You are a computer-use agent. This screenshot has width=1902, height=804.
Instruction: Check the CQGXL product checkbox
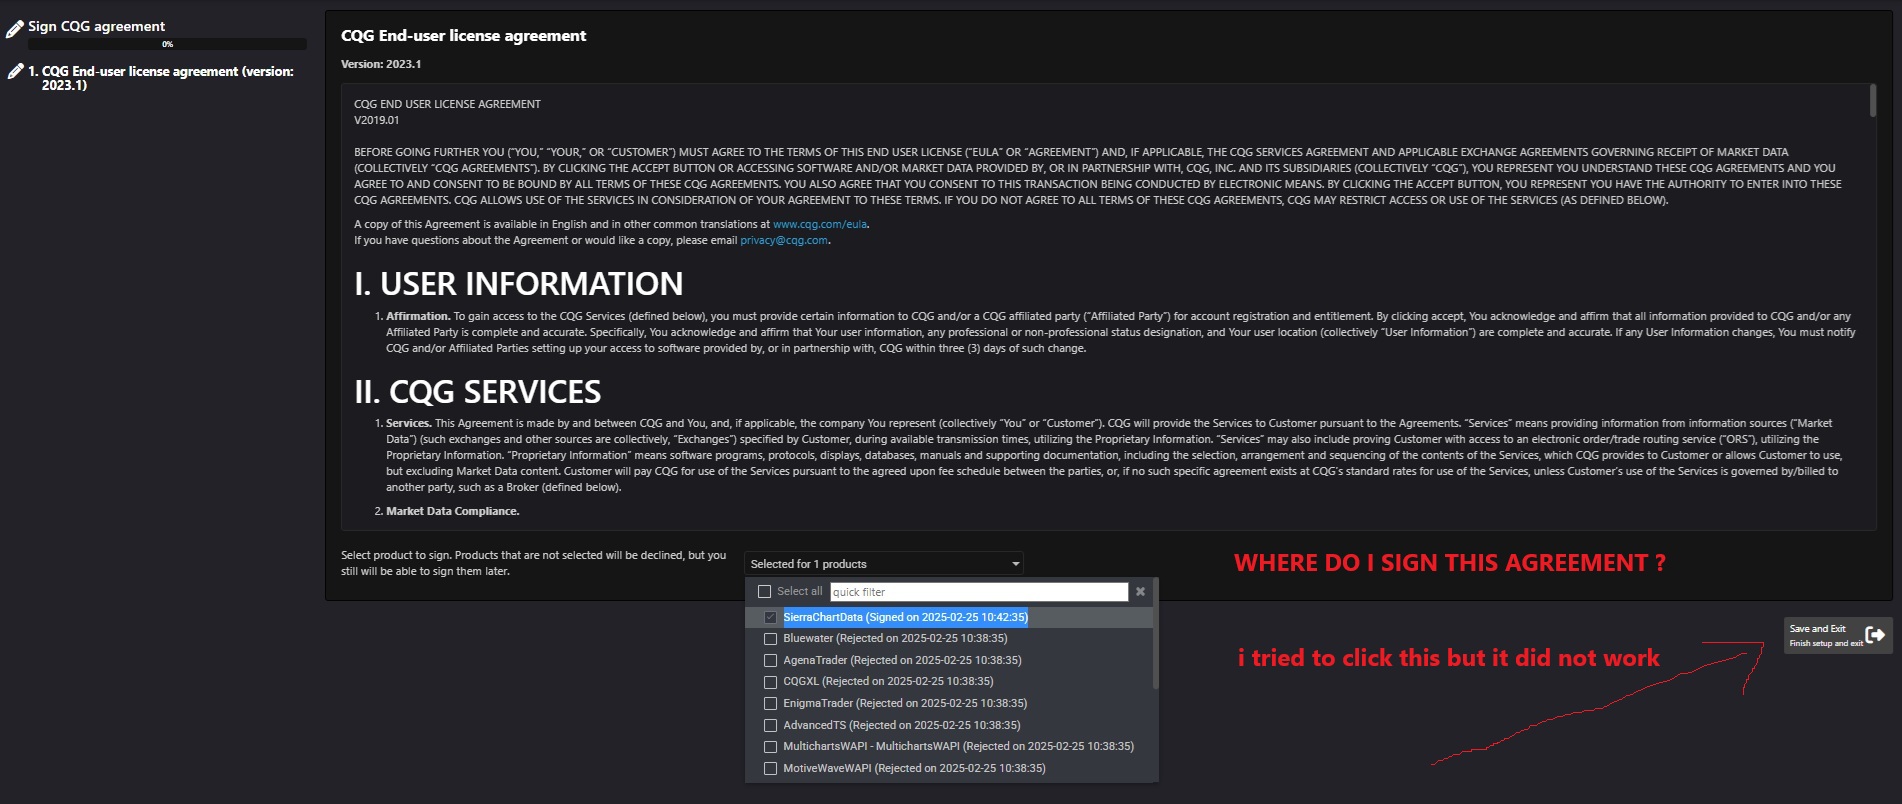(770, 682)
